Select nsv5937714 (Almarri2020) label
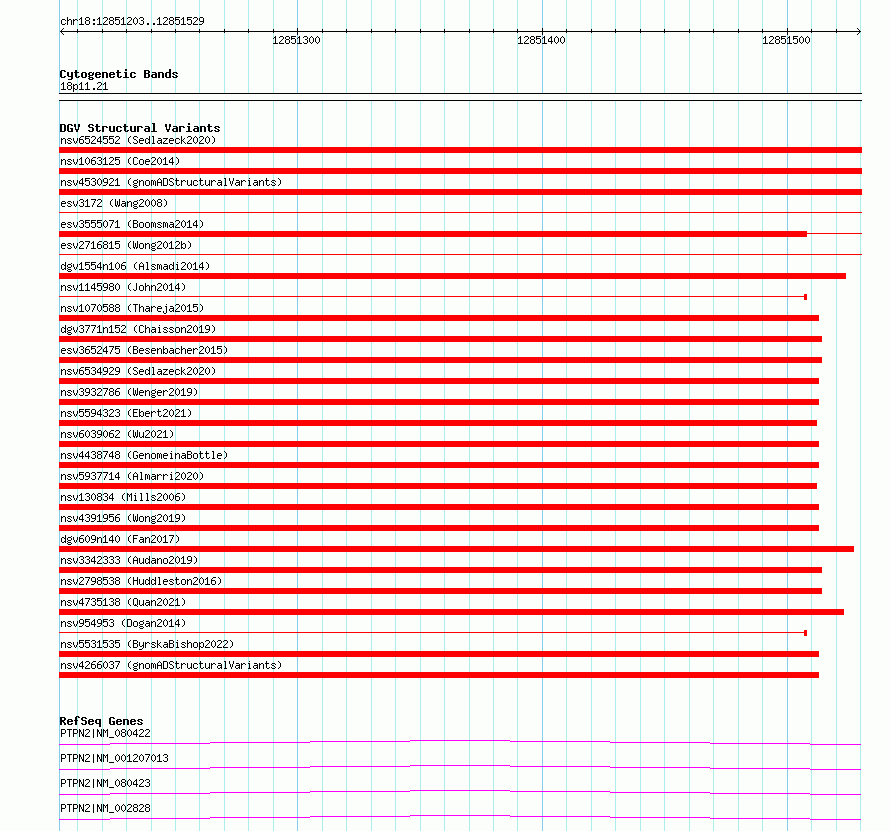The width and height of the screenshot is (890, 831). coord(132,476)
